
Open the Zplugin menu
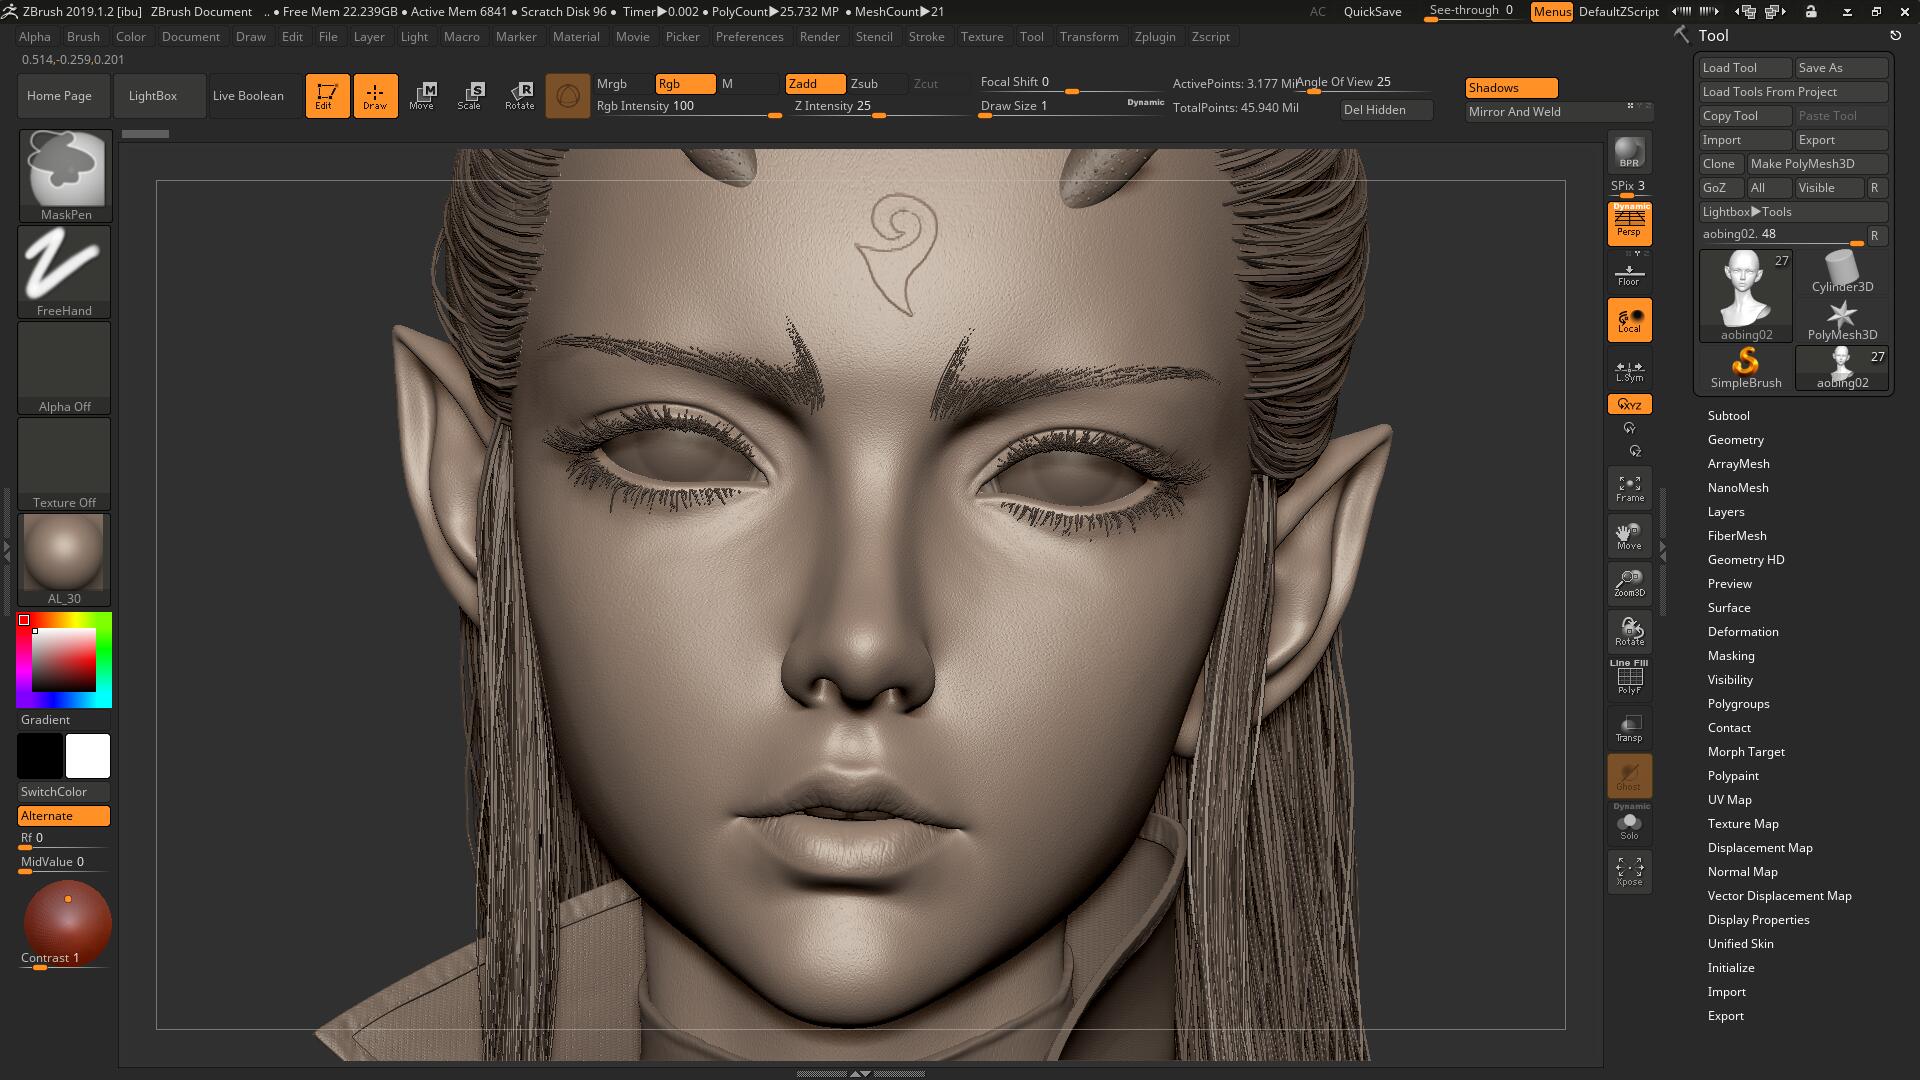pyautogui.click(x=1154, y=37)
